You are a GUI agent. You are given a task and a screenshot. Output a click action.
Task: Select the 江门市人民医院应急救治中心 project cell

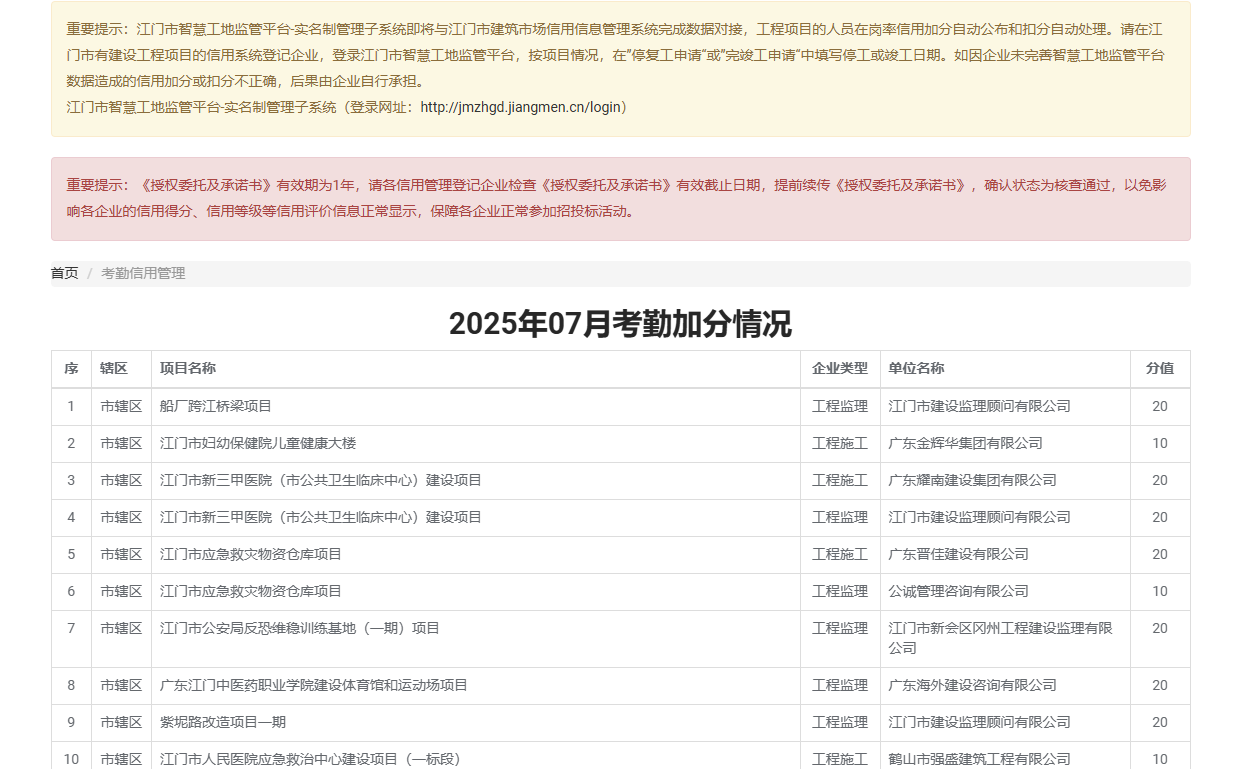476,756
